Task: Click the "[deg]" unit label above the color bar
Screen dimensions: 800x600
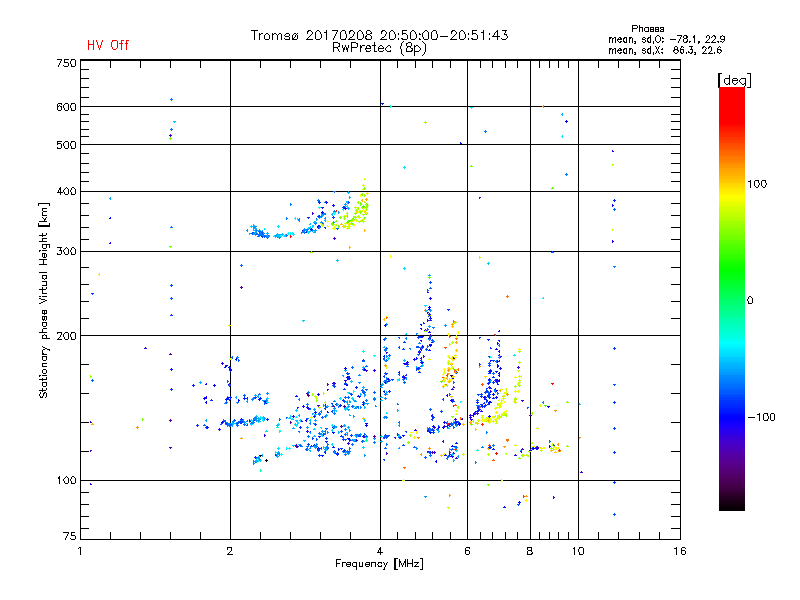Action: click(x=734, y=80)
